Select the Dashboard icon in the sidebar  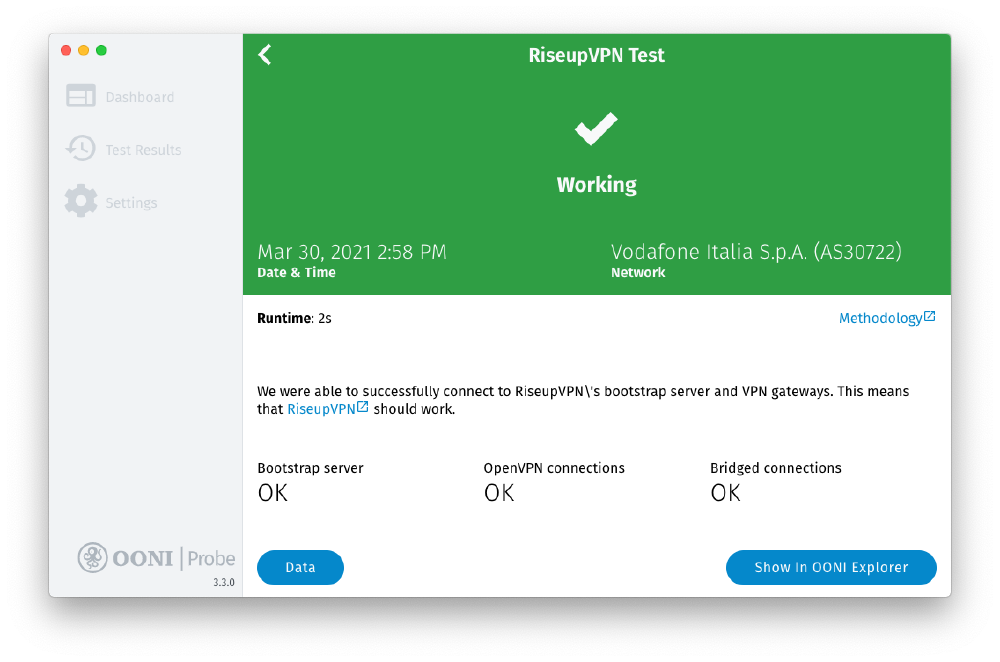click(80, 95)
